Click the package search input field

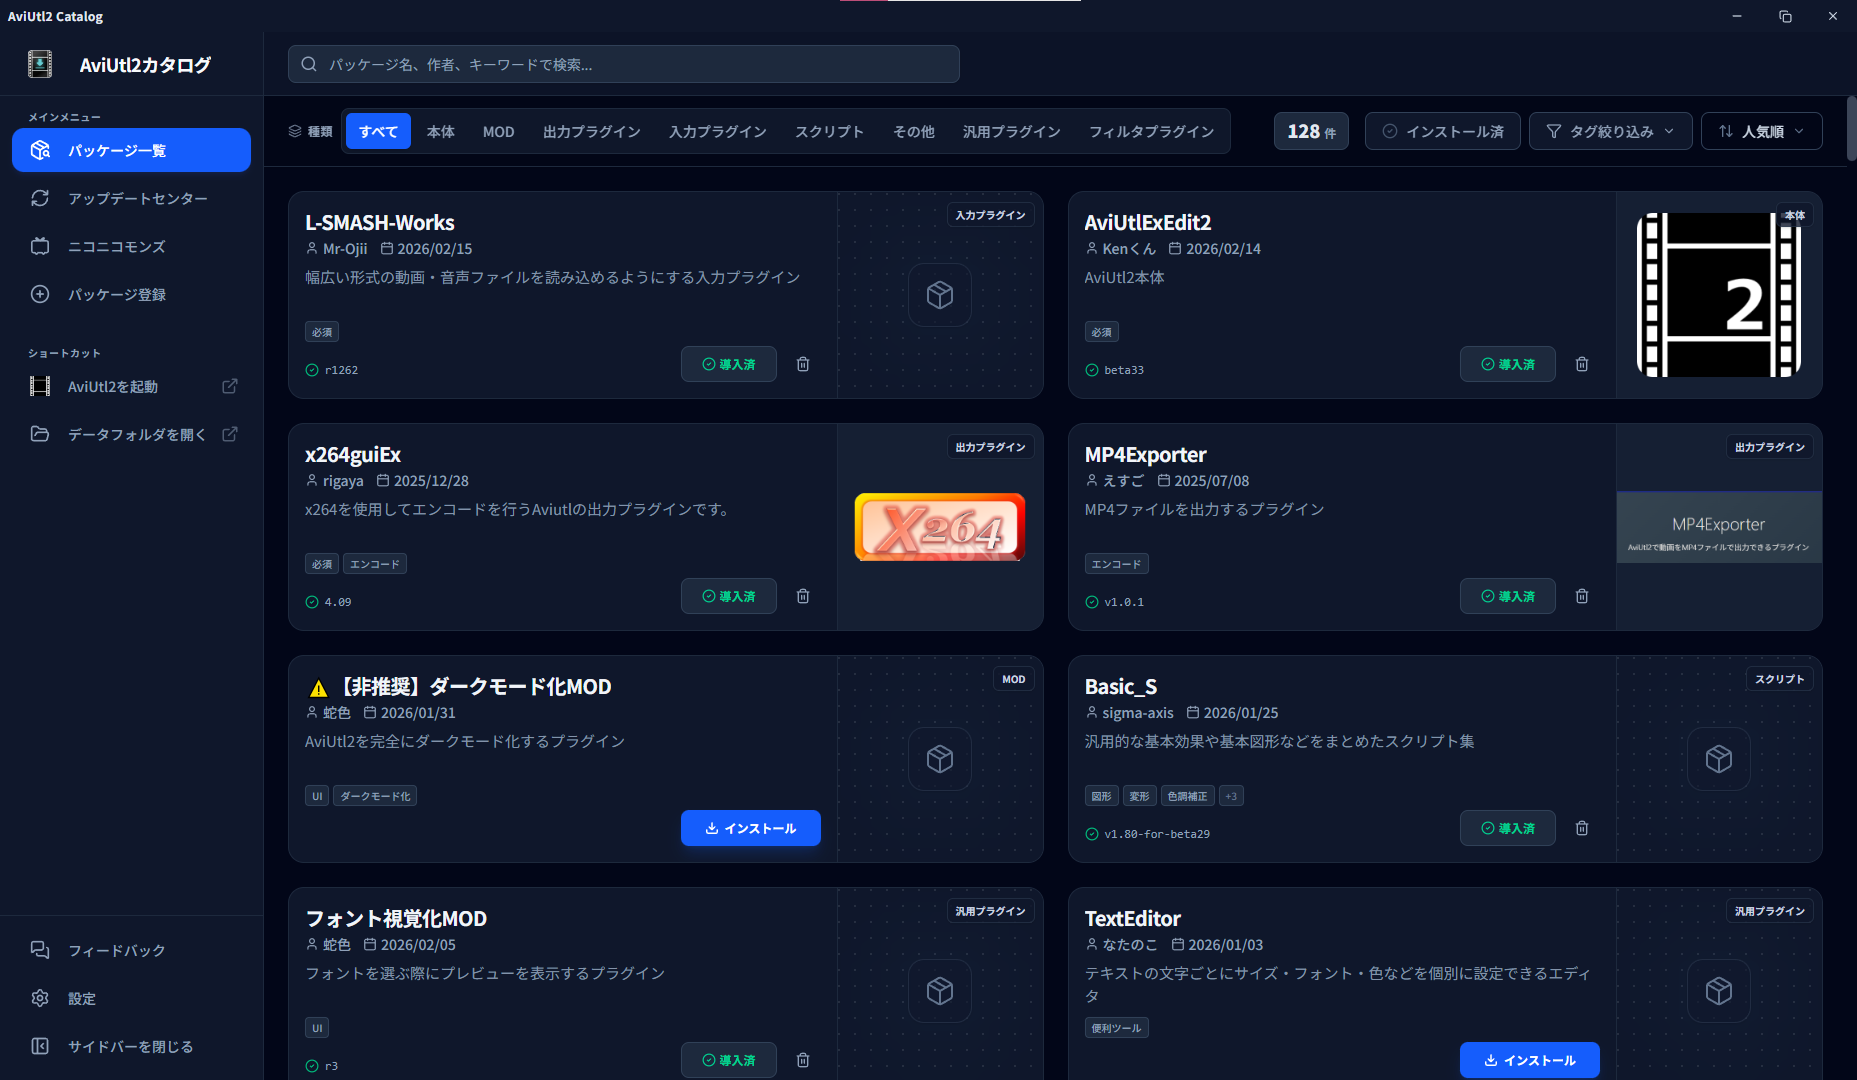point(623,65)
